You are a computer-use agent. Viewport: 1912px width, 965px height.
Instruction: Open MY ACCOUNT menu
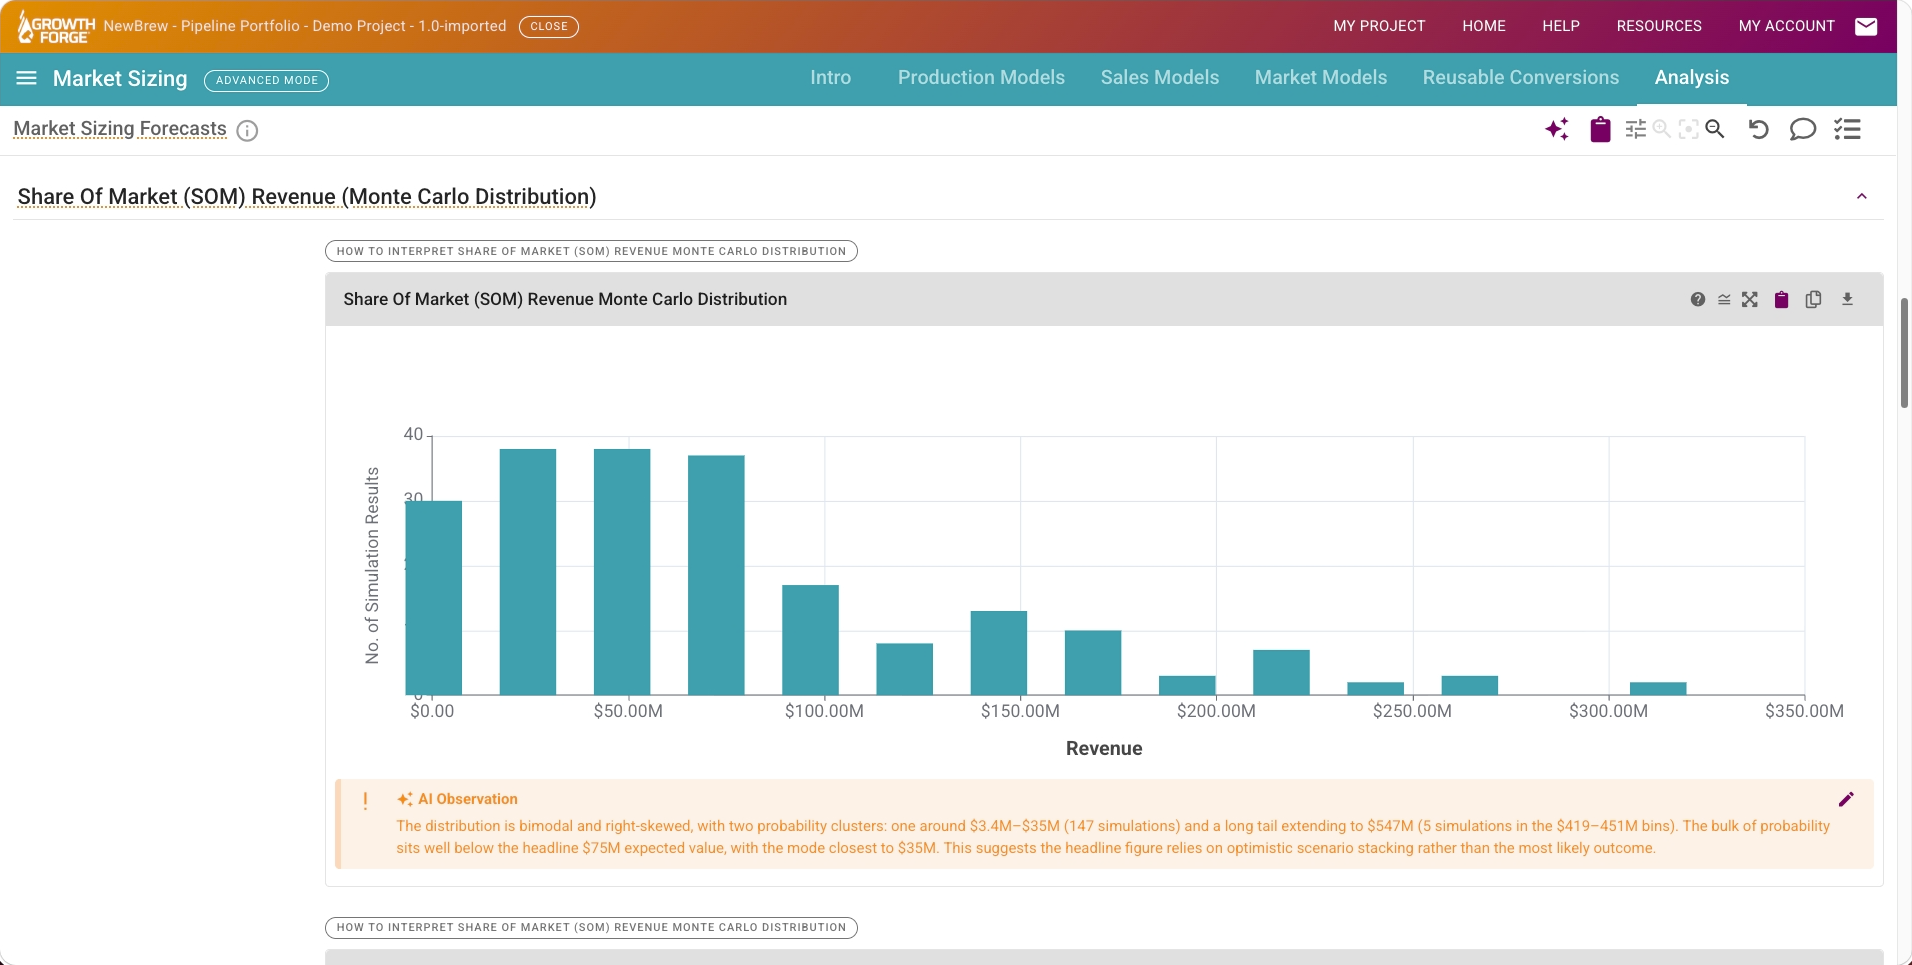click(1787, 26)
